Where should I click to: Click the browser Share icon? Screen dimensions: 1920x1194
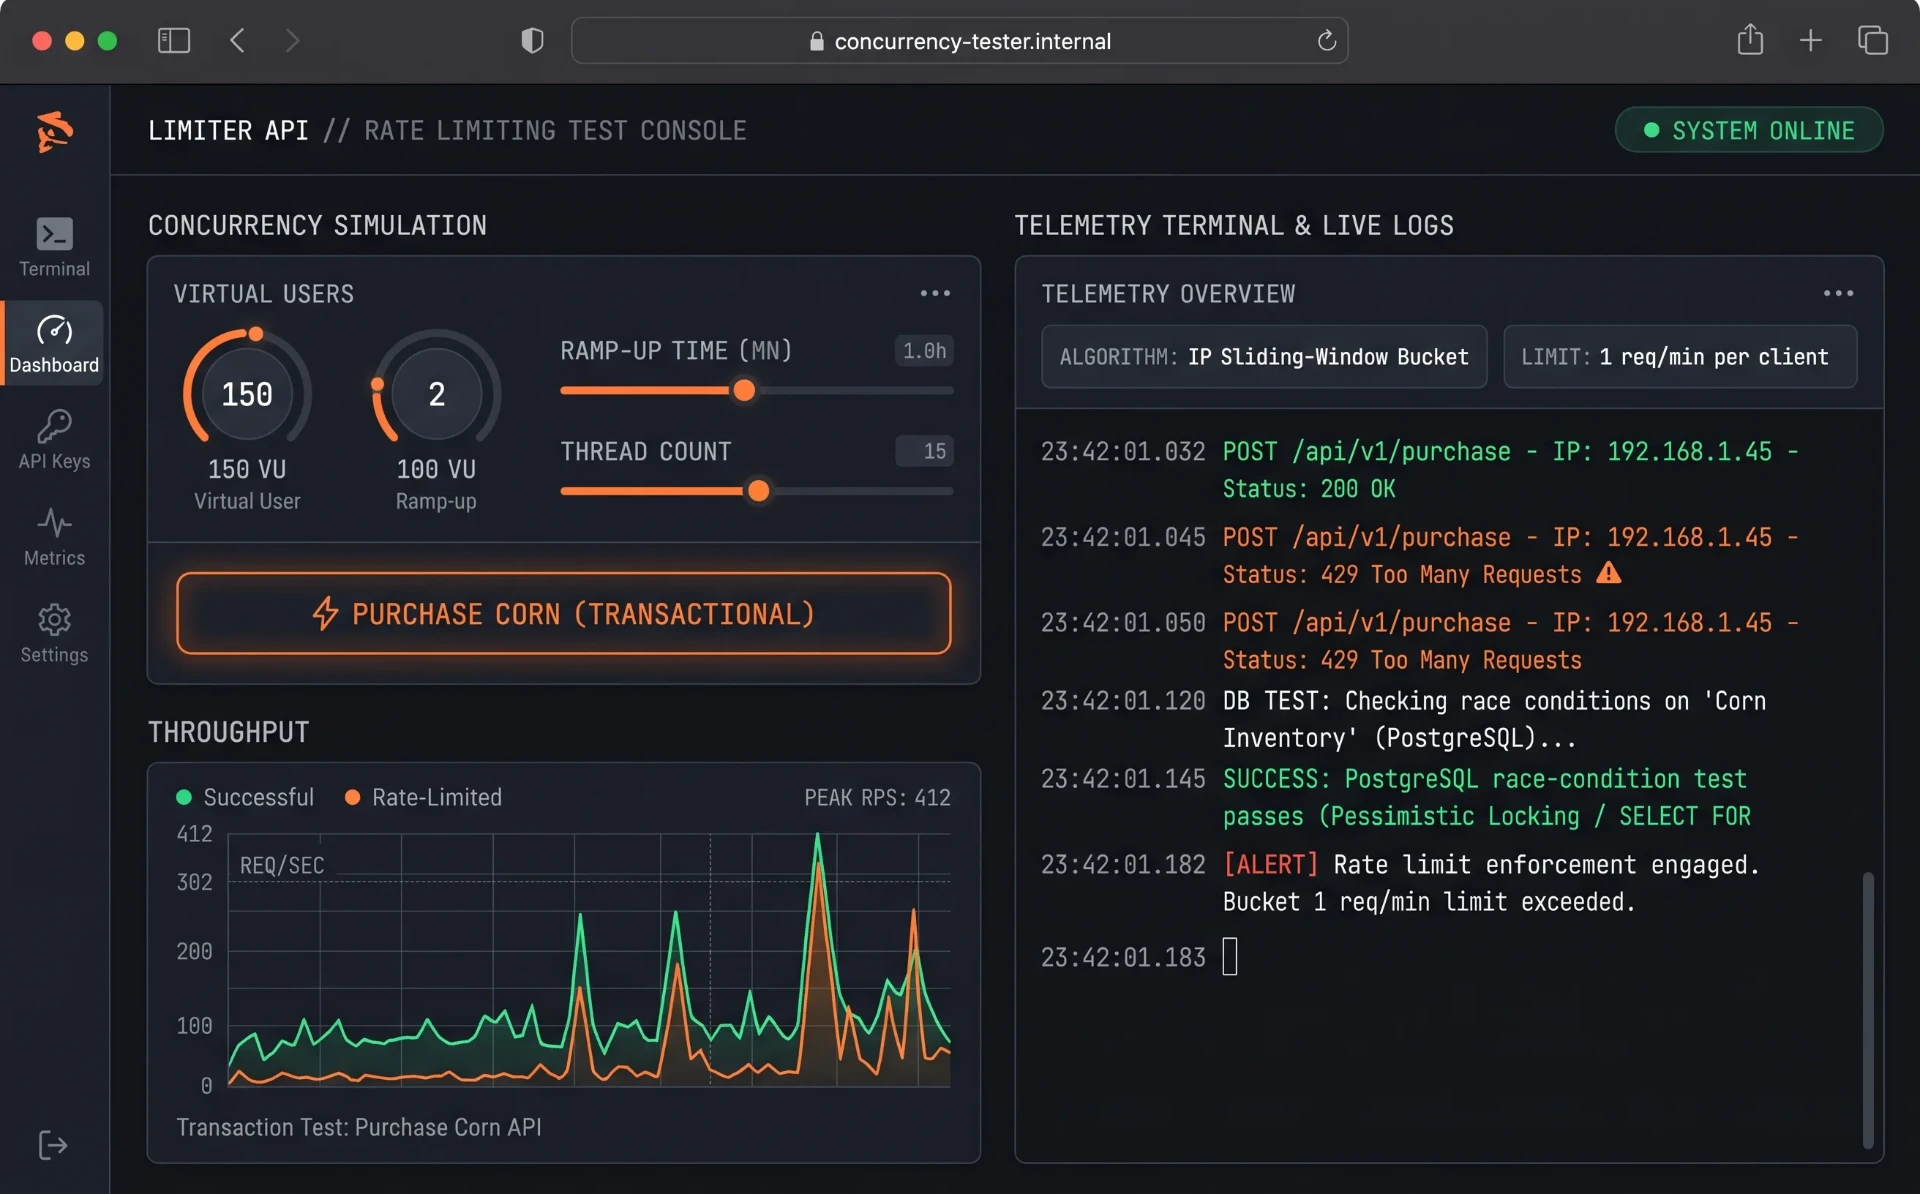pyautogui.click(x=1750, y=40)
